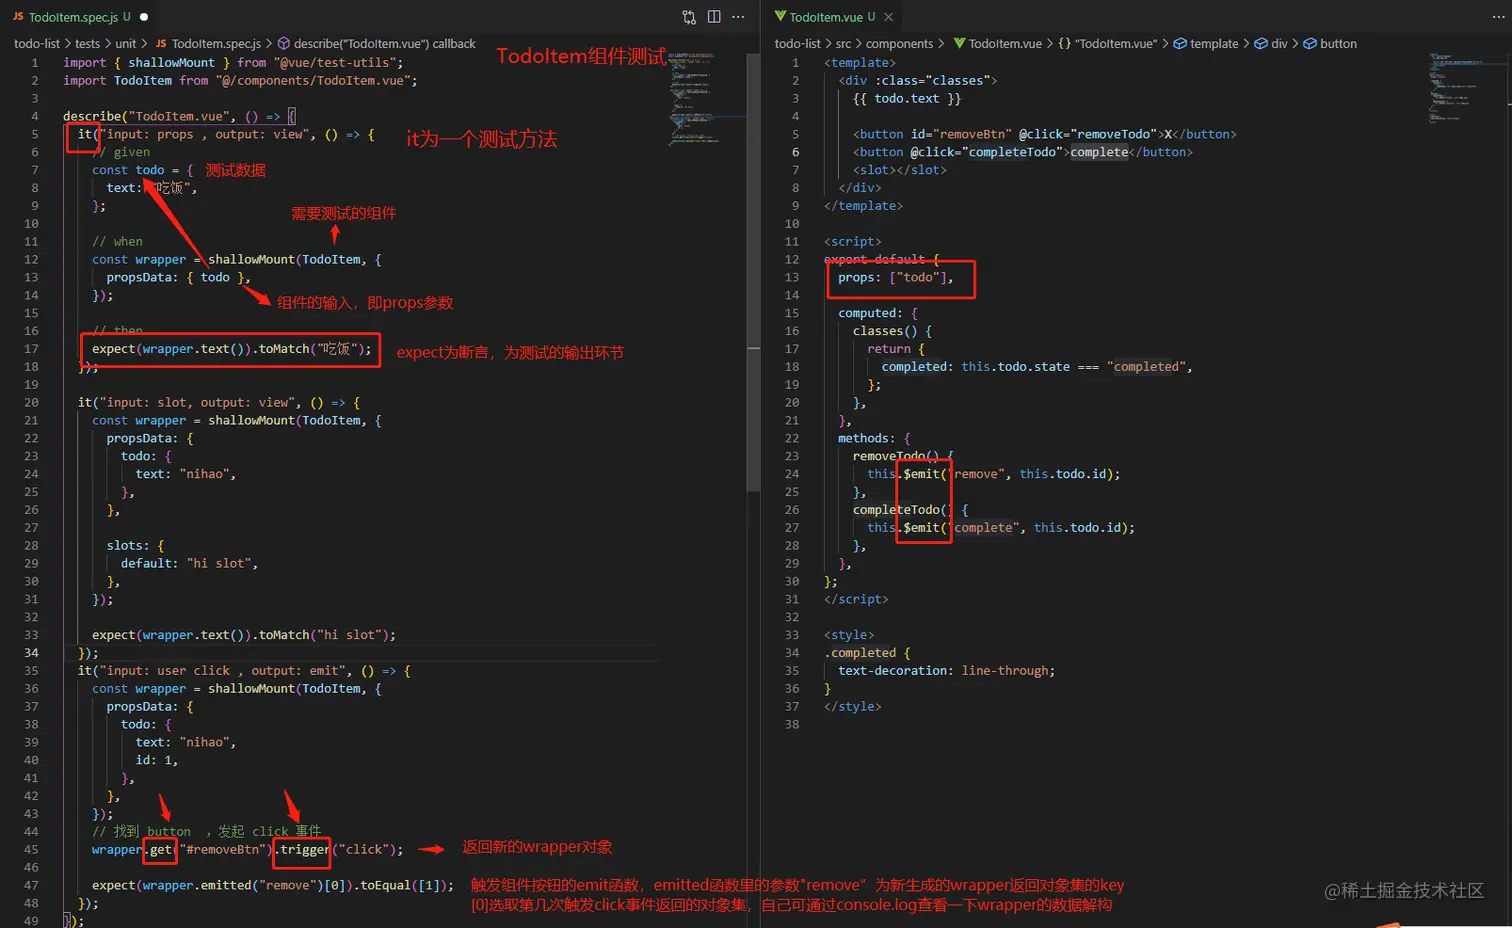
Task: Click the spec file minimap
Action: 705,100
